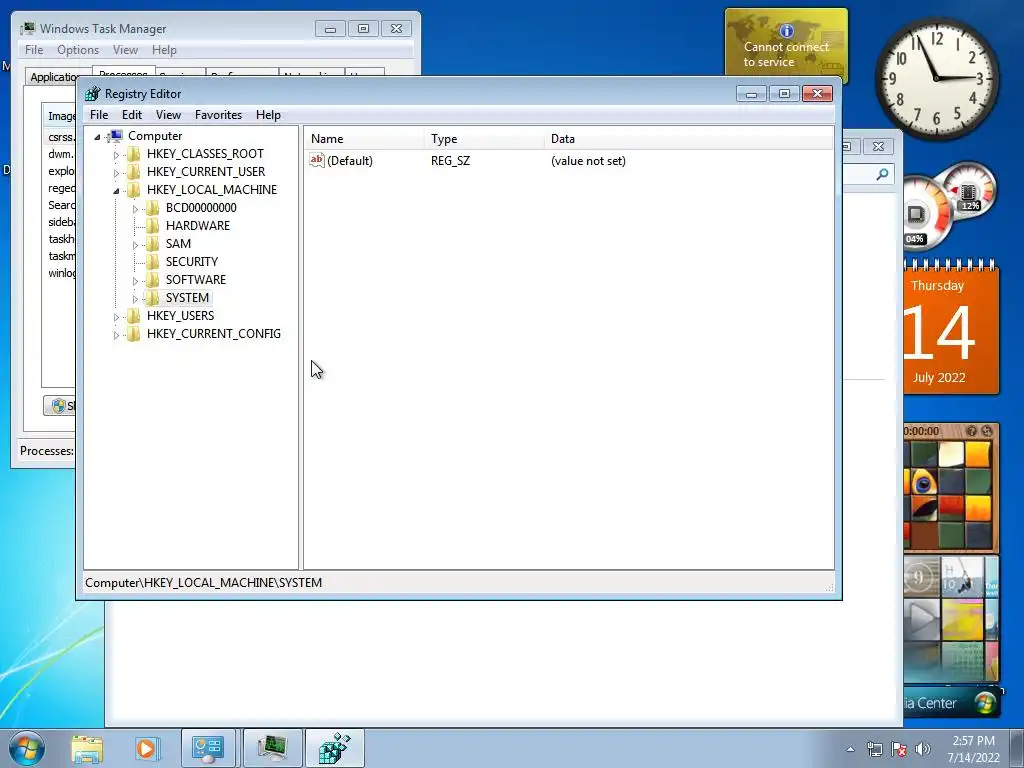Expand the BCD00000000 key arrow

tap(135, 209)
